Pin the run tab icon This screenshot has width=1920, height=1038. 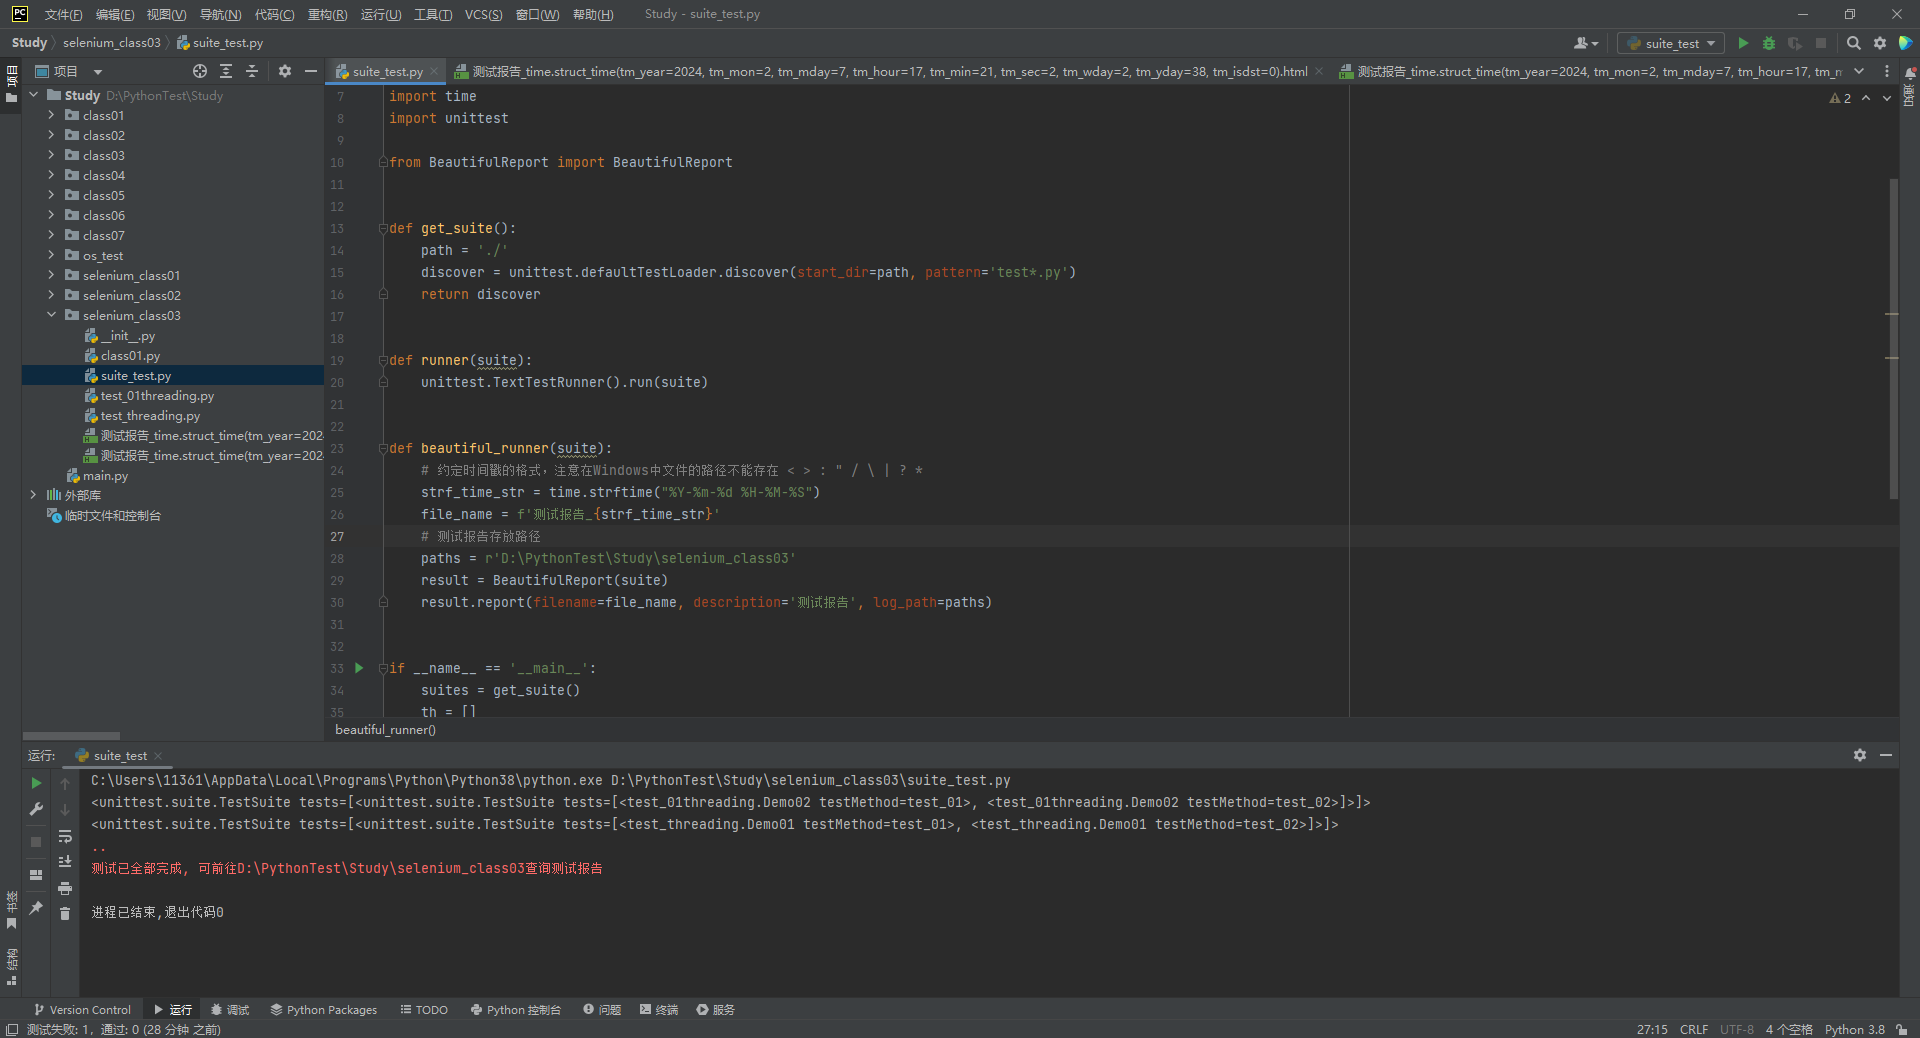click(36, 907)
